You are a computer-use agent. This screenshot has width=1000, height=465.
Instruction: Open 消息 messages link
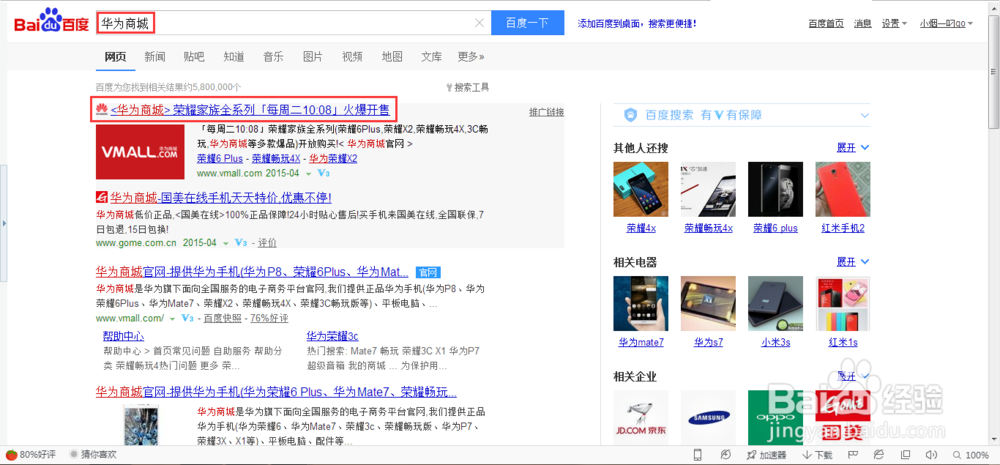863,24
